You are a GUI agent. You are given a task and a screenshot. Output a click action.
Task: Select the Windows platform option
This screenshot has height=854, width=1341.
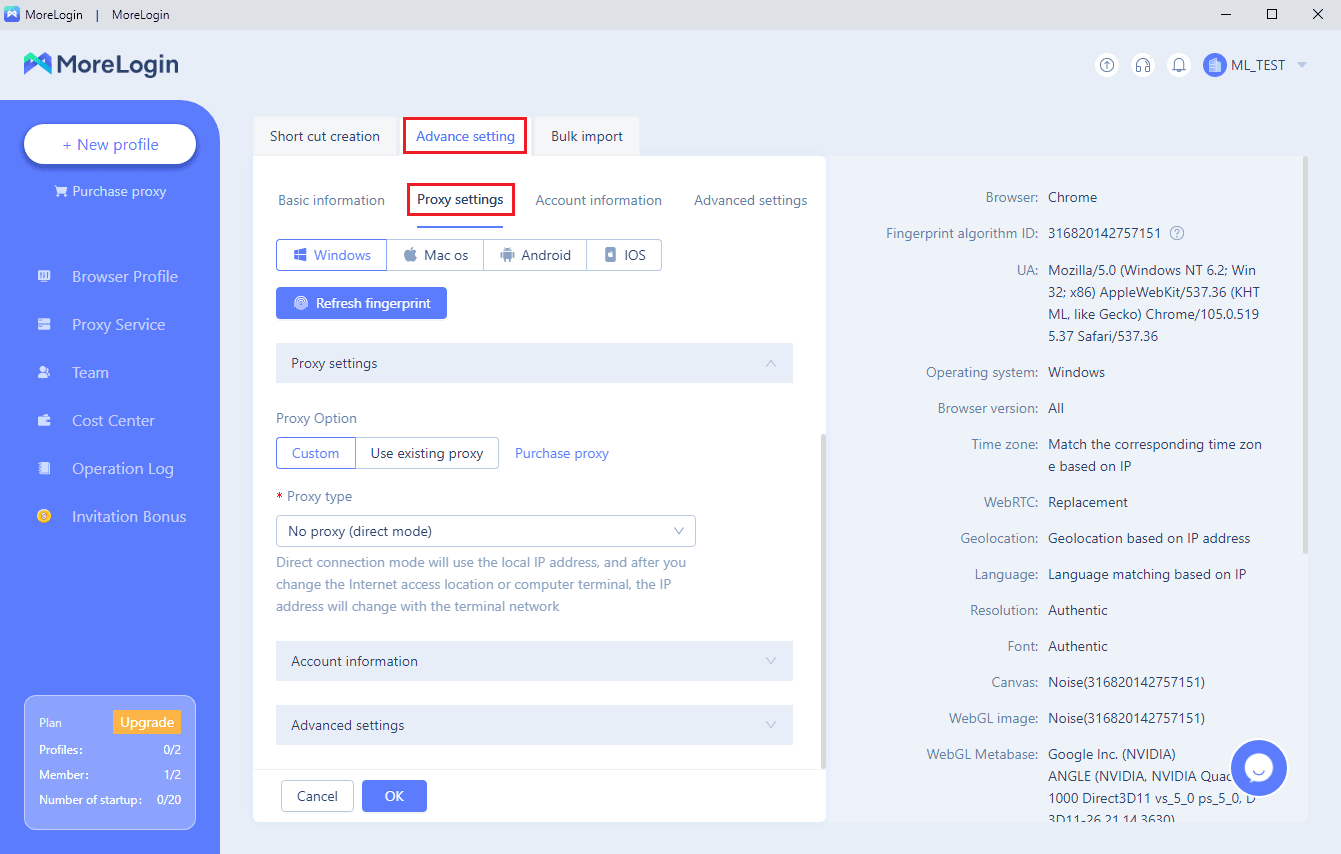click(332, 255)
